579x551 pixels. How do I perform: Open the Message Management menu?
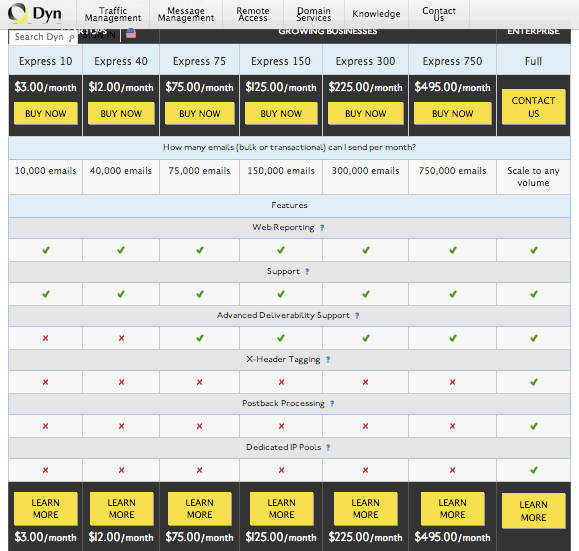[186, 14]
